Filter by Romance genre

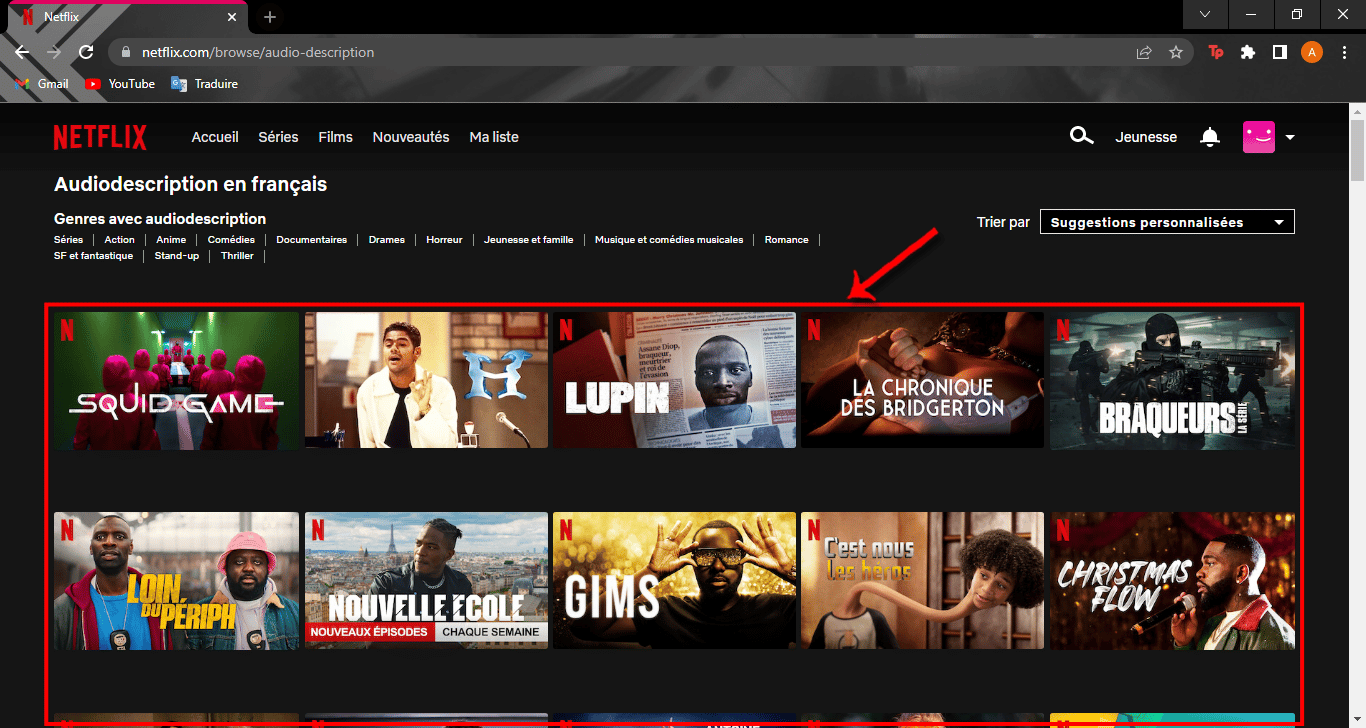[786, 240]
